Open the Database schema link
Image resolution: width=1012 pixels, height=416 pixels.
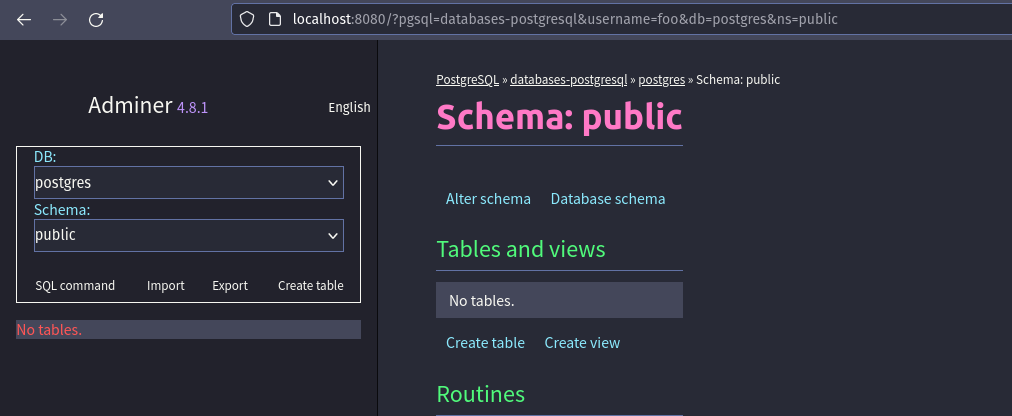click(x=607, y=199)
